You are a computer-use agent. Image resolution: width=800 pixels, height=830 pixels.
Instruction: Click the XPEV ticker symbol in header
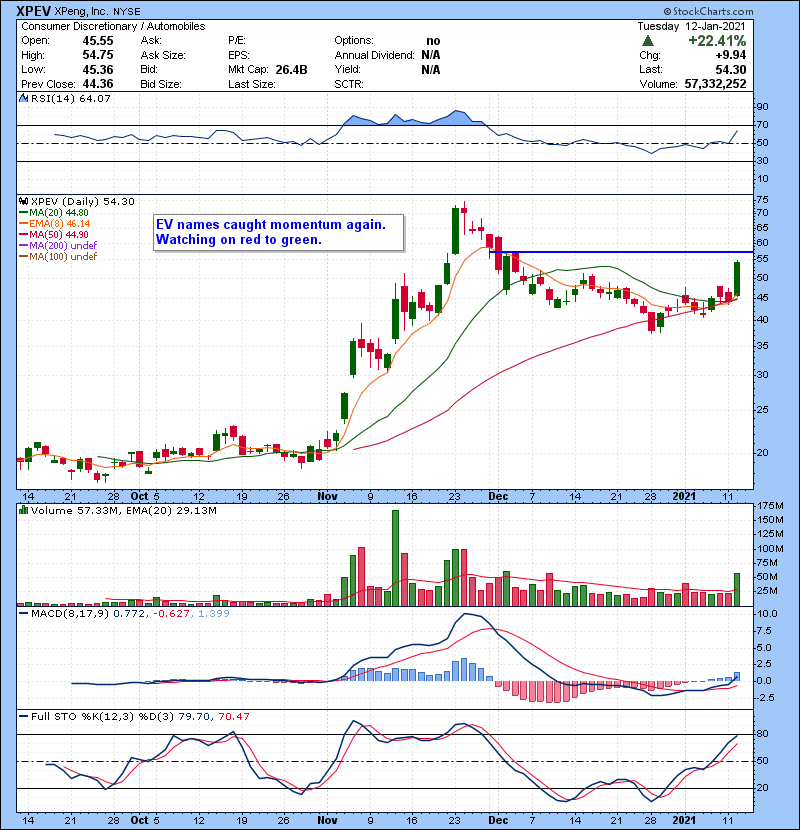coord(33,11)
